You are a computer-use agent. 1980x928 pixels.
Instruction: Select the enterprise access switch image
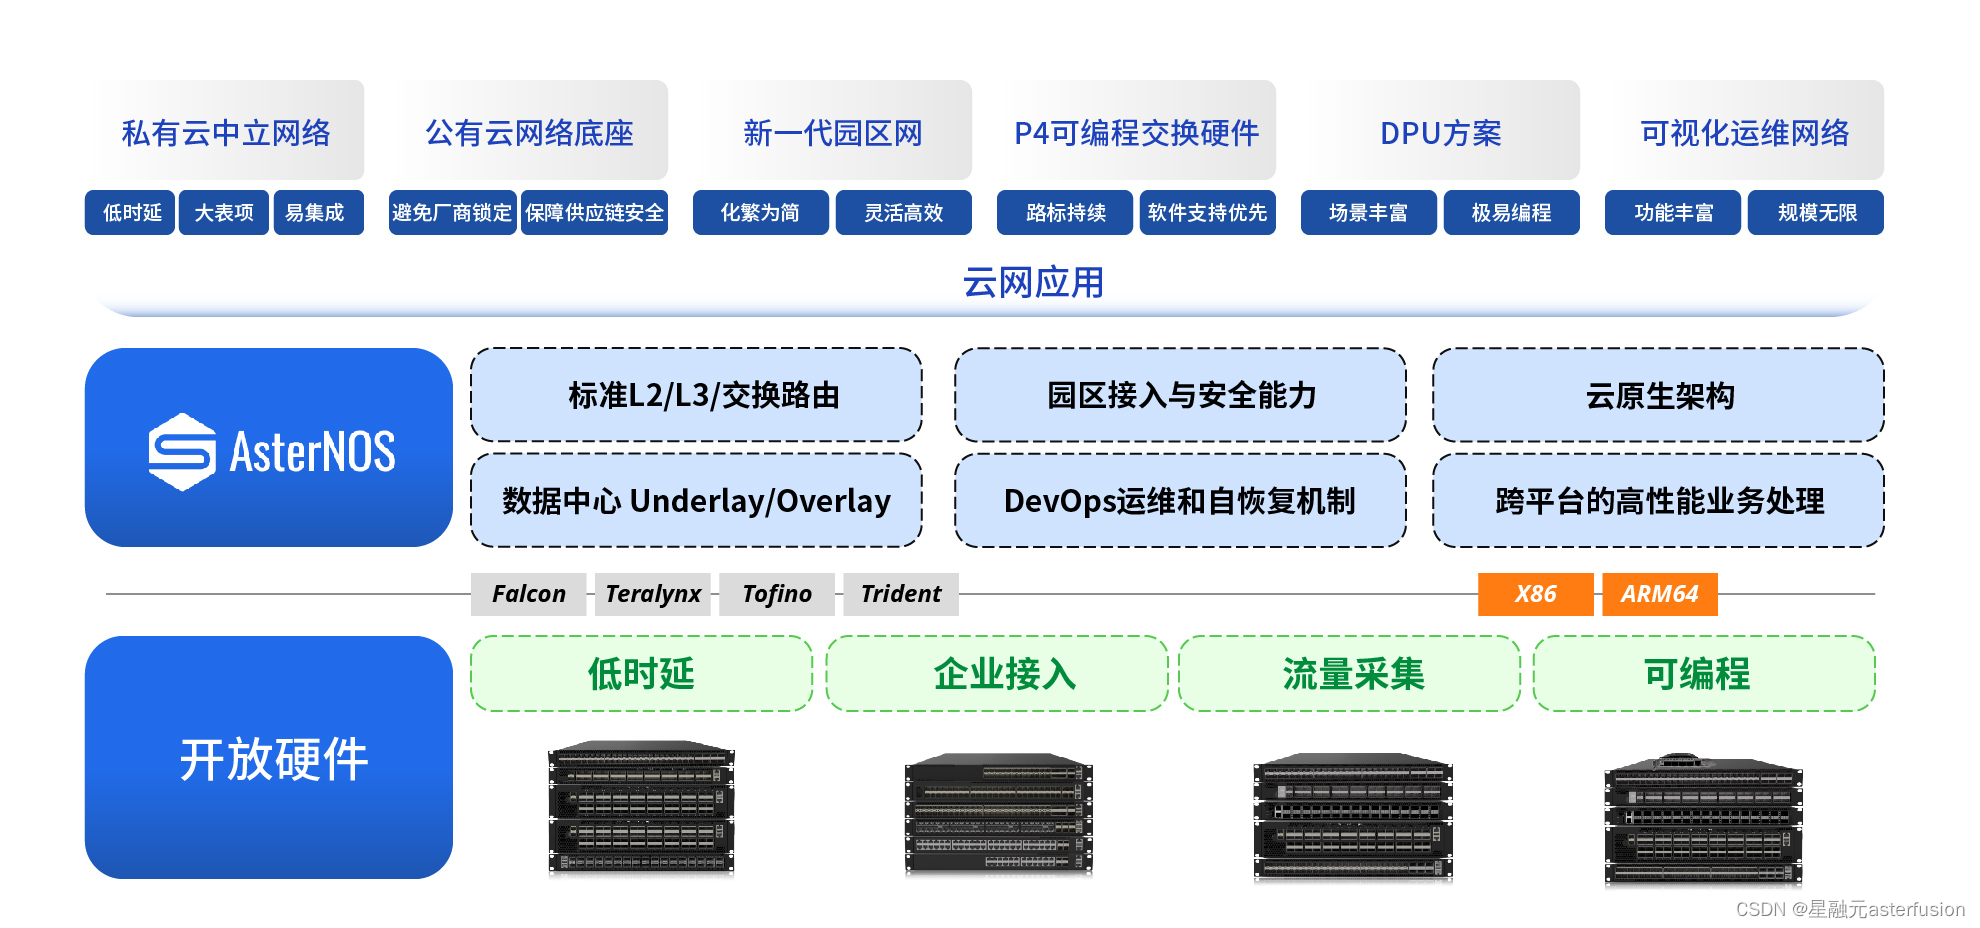(998, 815)
